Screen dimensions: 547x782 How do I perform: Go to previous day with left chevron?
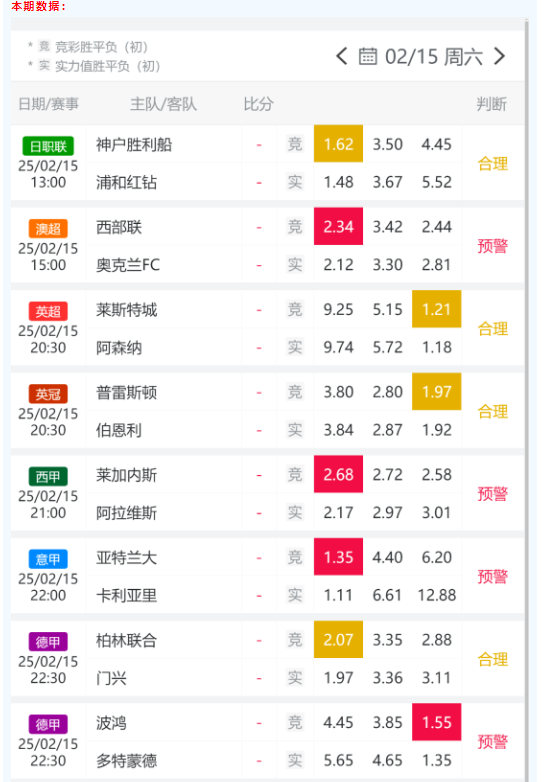[342, 56]
